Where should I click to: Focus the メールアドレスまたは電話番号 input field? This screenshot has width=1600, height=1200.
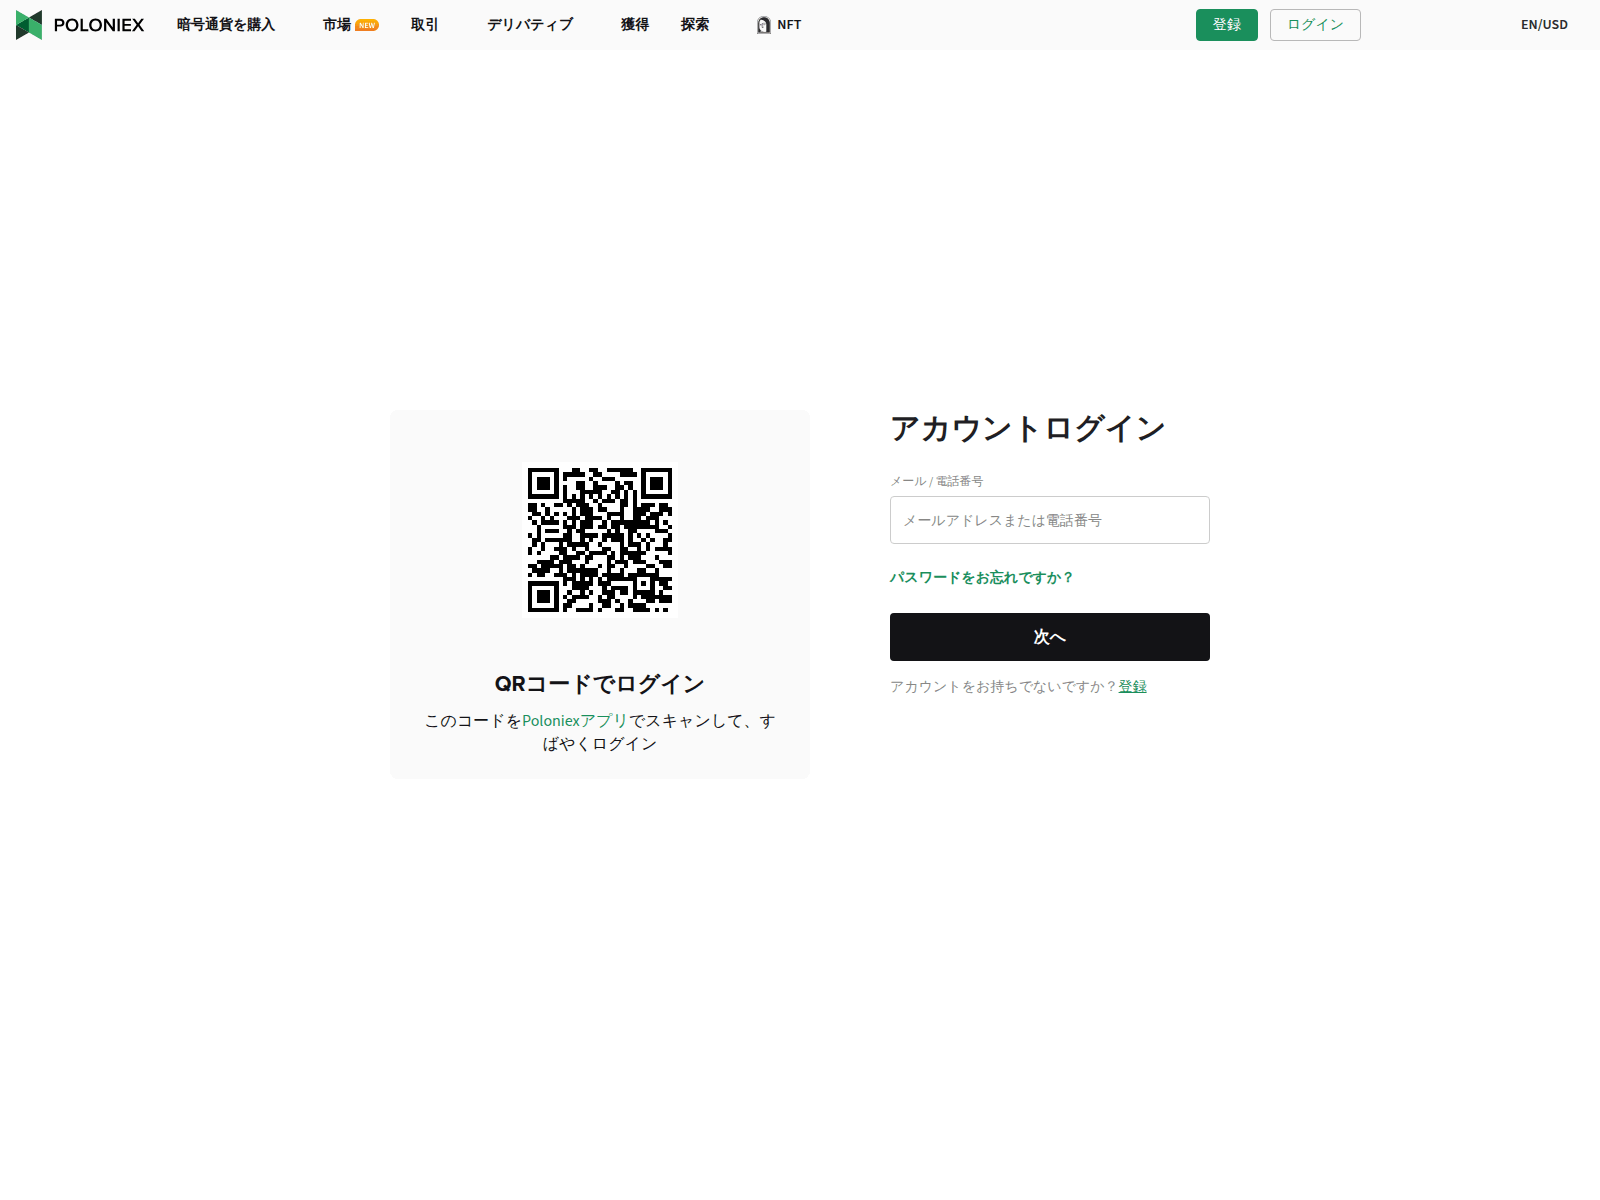[x=1050, y=520]
